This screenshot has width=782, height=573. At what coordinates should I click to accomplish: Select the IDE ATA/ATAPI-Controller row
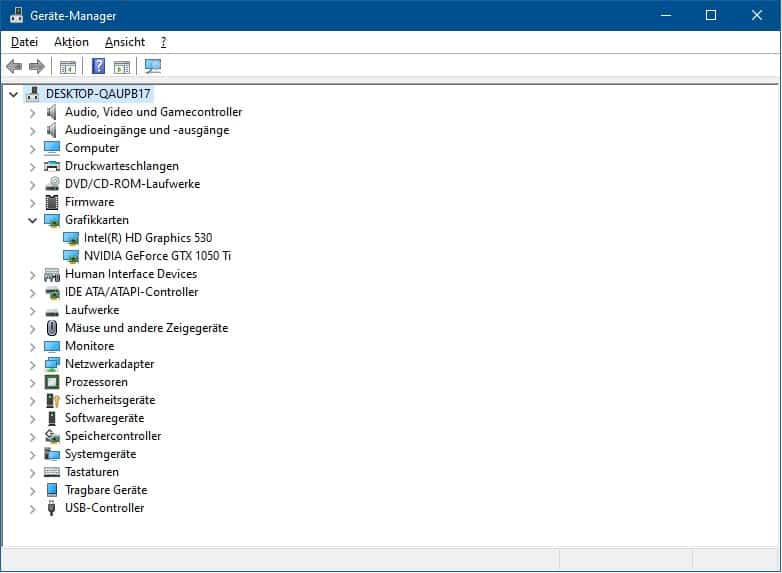pyautogui.click(x=132, y=292)
